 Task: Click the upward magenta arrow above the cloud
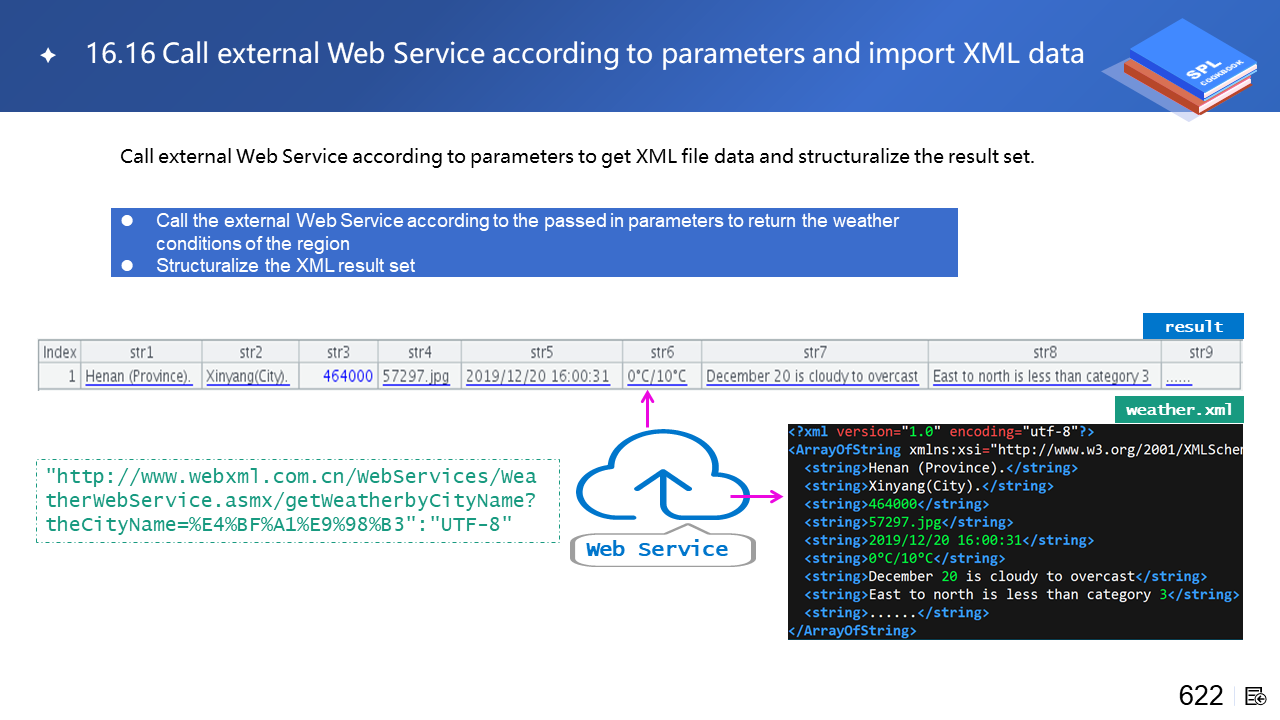(x=647, y=410)
